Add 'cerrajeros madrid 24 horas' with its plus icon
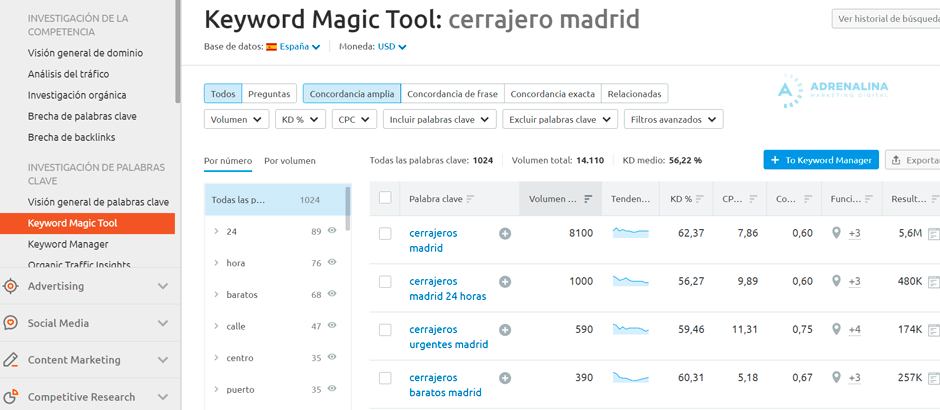The height and width of the screenshot is (410, 940). click(x=505, y=282)
